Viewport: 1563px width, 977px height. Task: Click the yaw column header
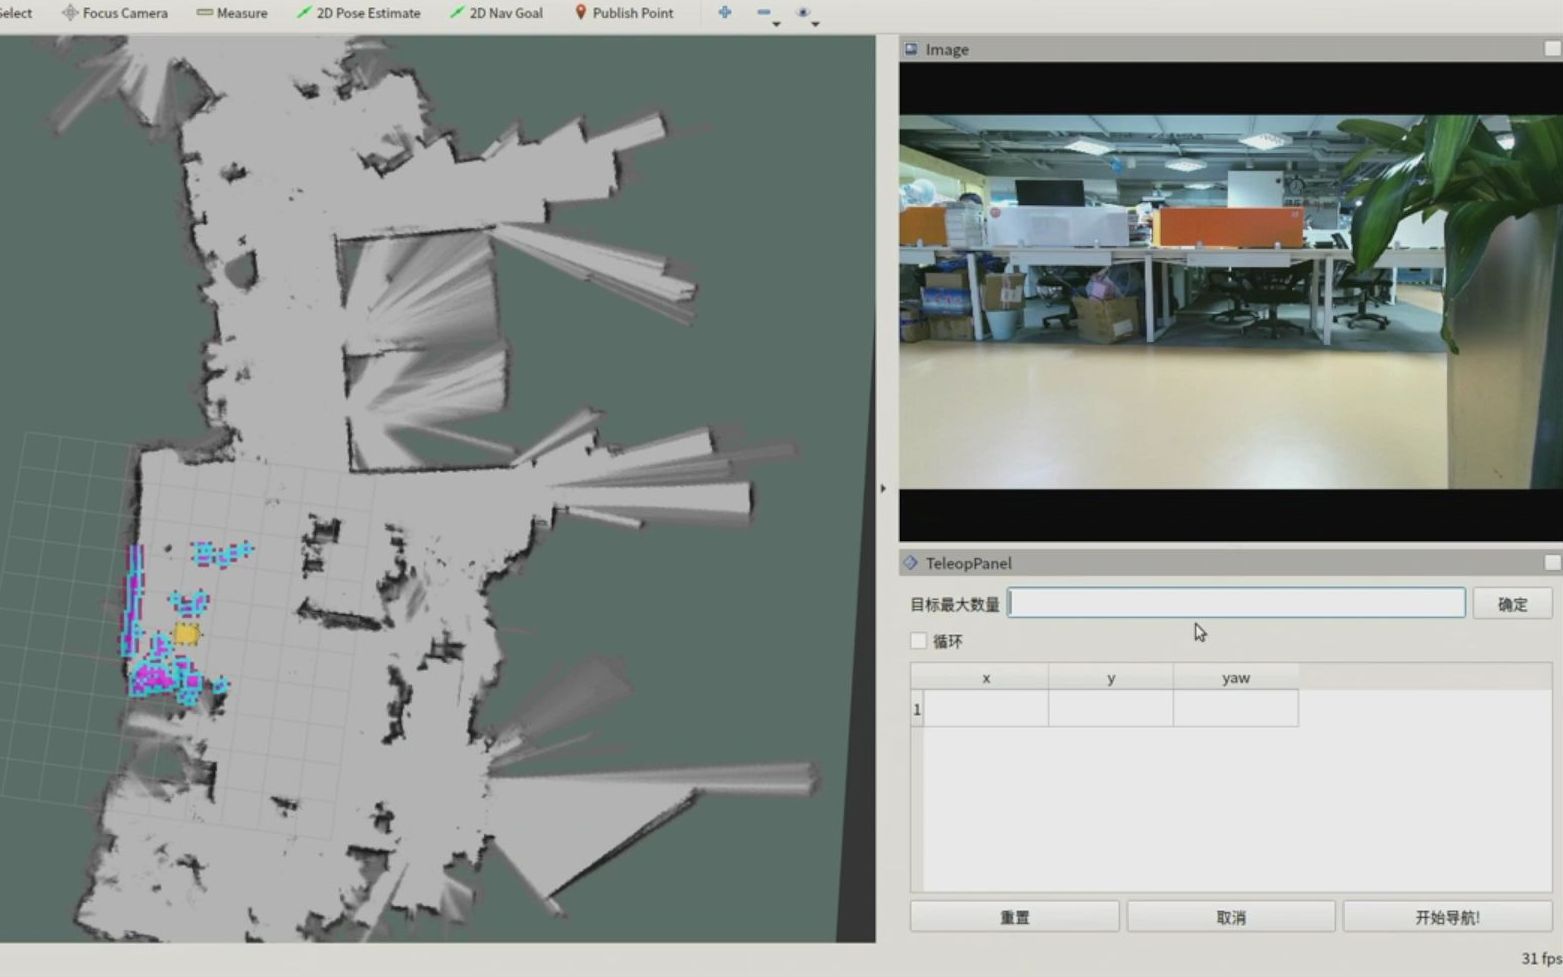pyautogui.click(x=1236, y=678)
